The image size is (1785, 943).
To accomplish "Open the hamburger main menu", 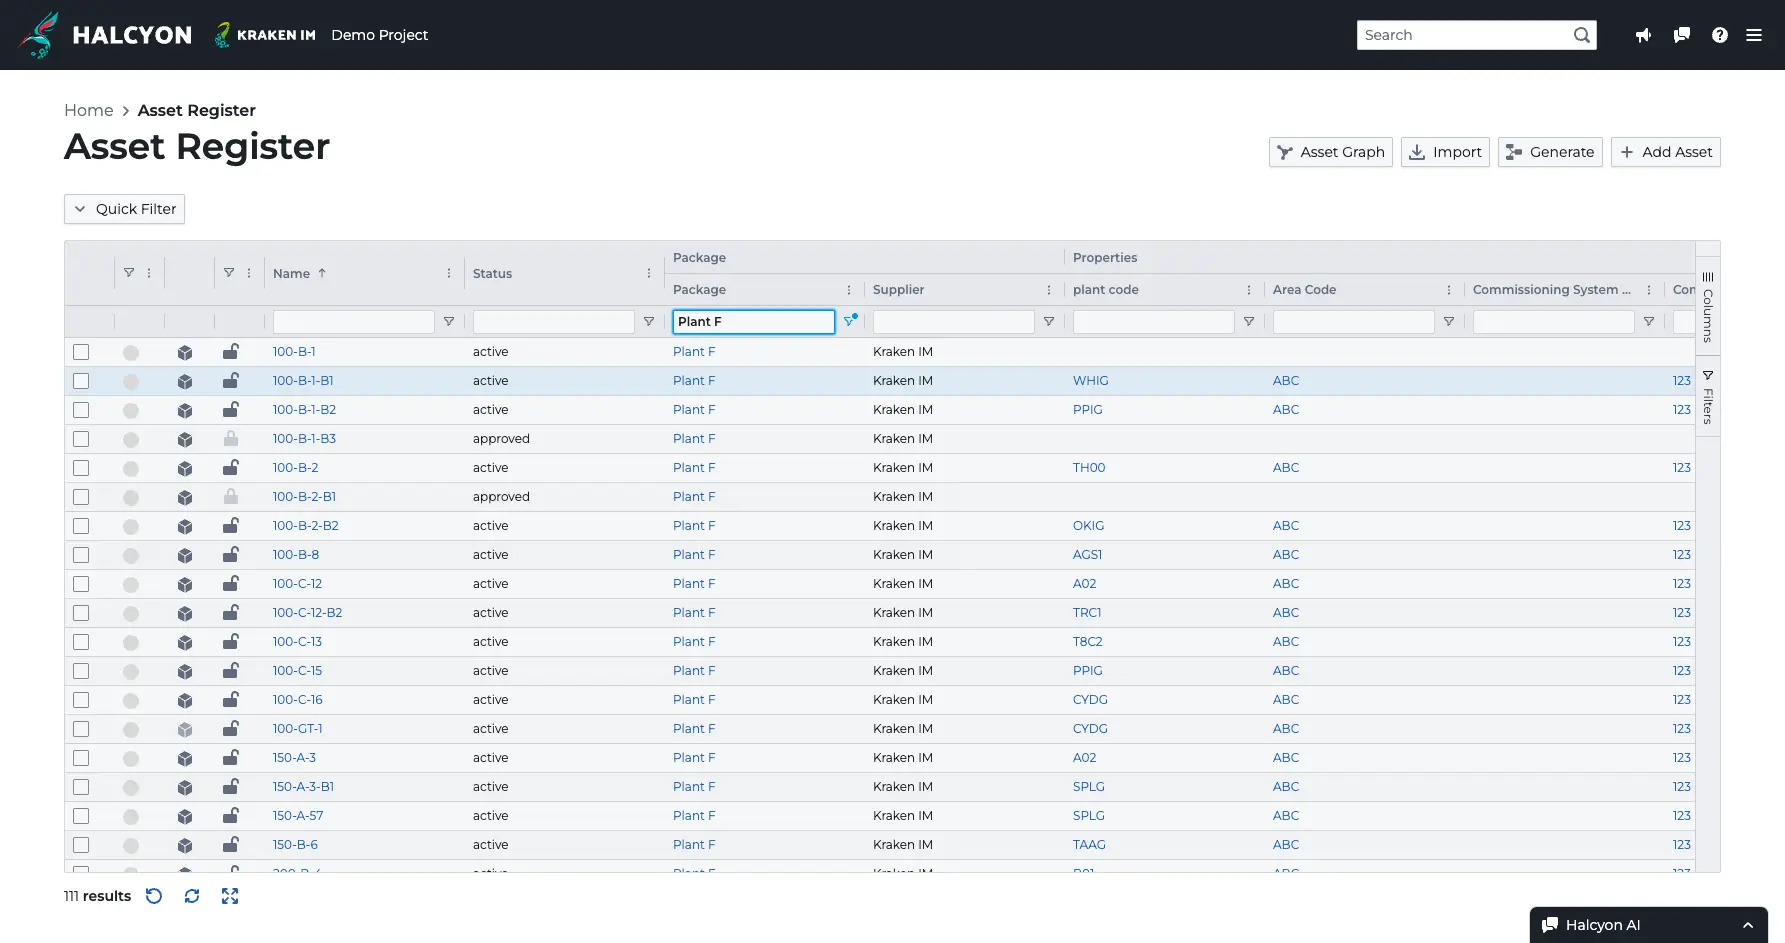I will click(1754, 35).
